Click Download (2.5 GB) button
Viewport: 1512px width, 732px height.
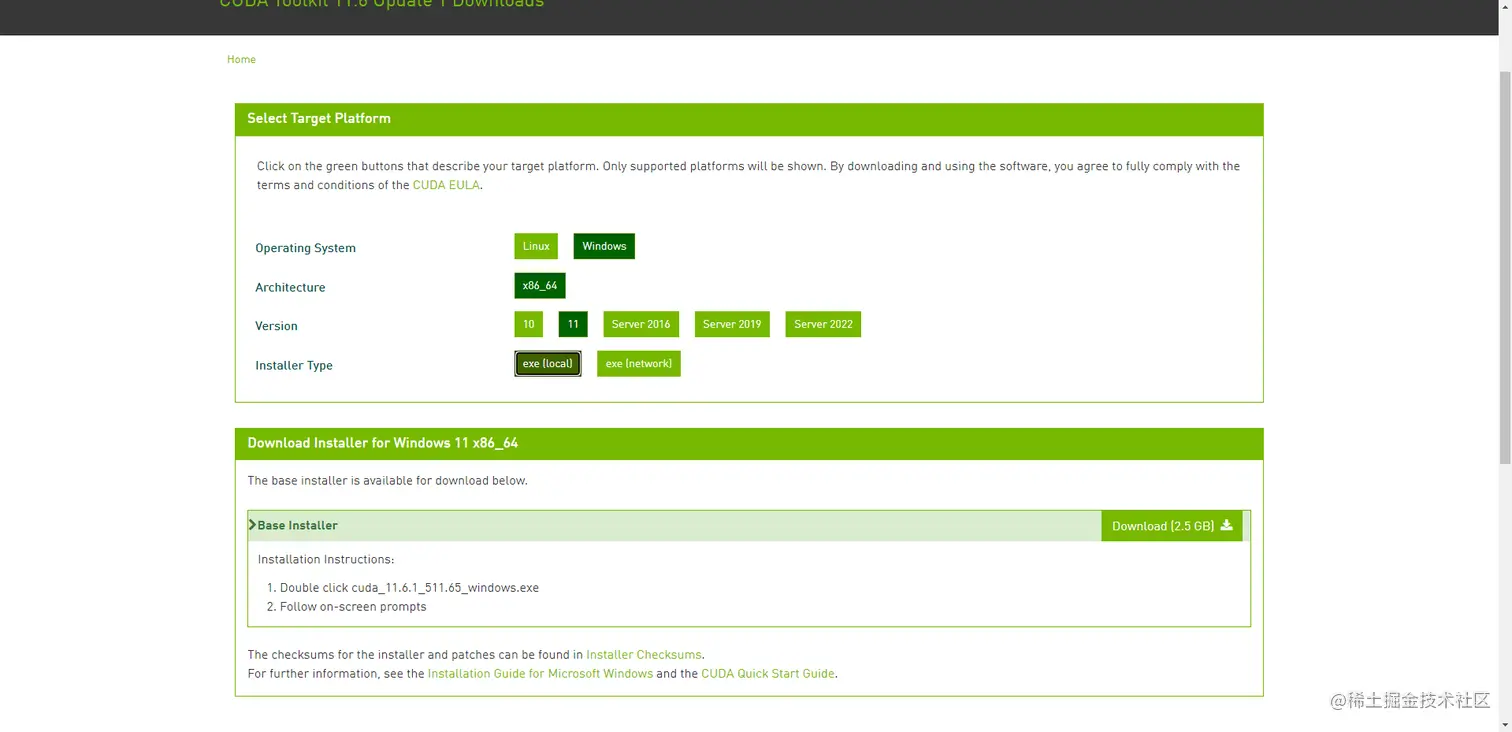[x=1172, y=526]
